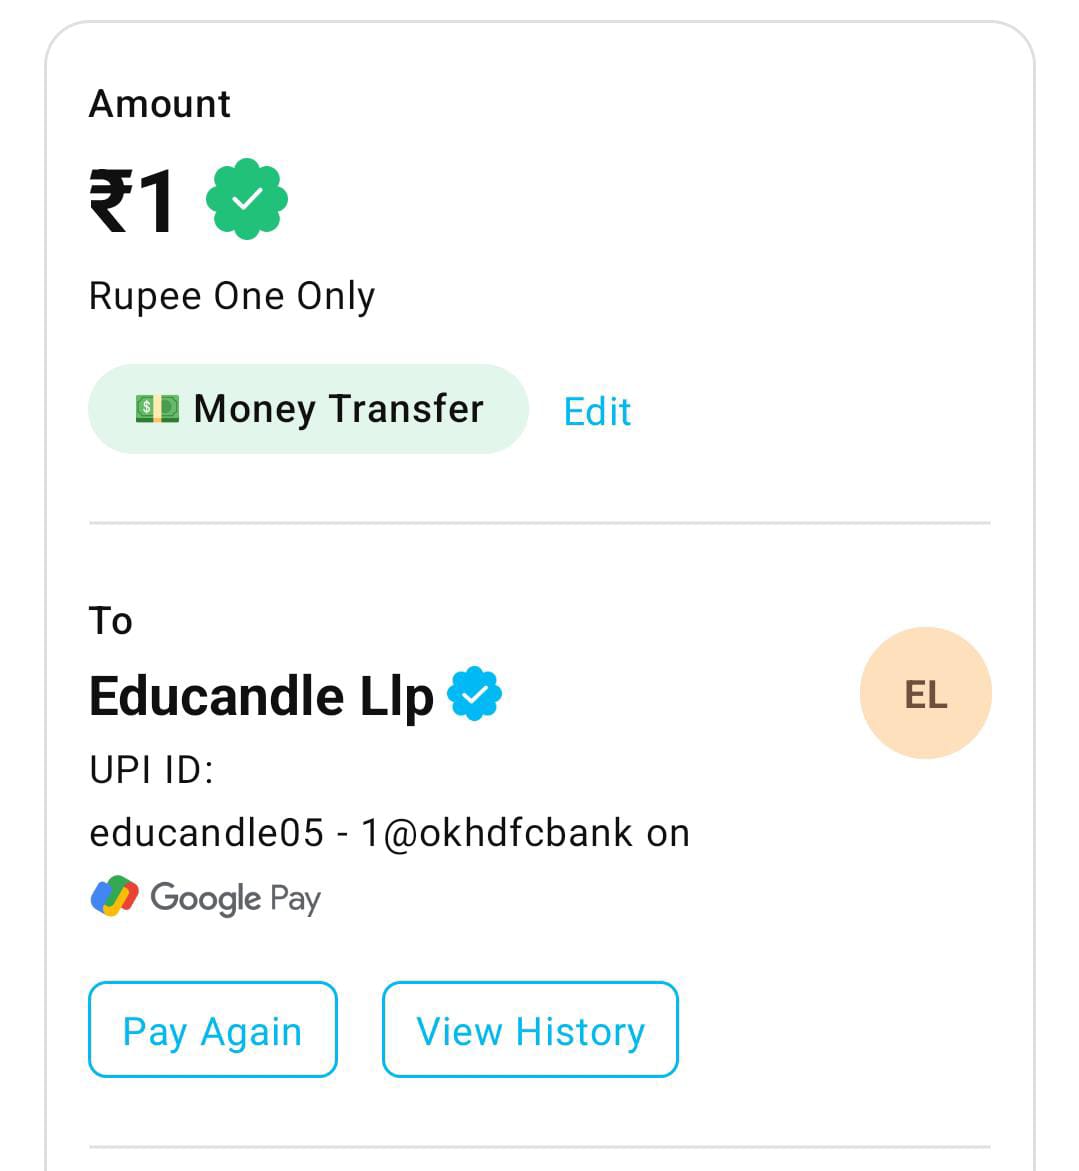Click the ₹1 amount value

(x=133, y=201)
